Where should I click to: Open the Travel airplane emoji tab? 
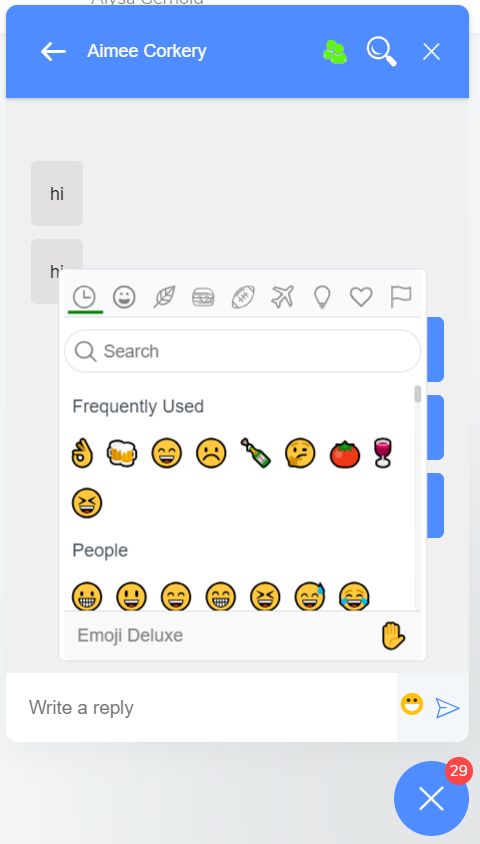[x=283, y=297]
